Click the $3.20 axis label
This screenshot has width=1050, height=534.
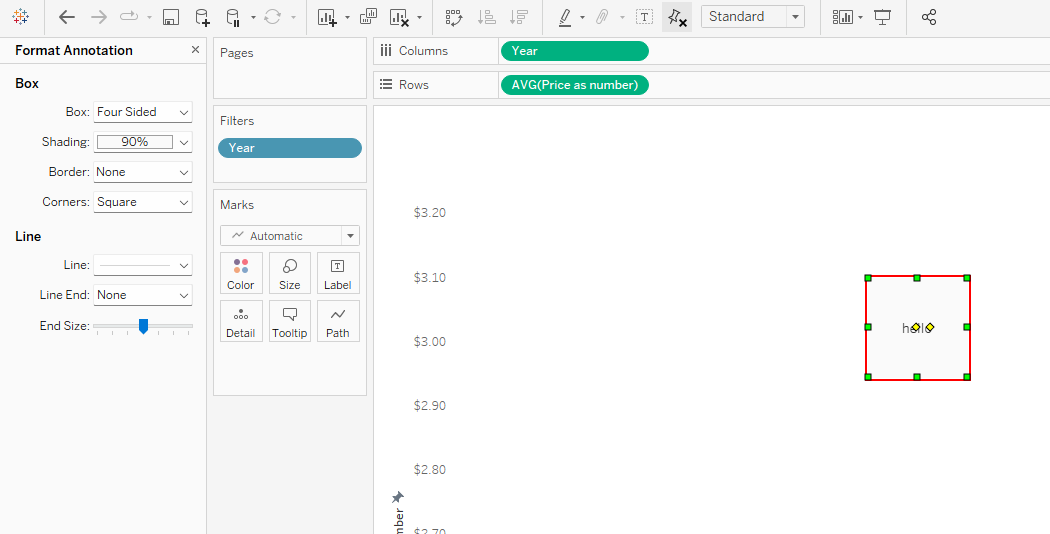pyautogui.click(x=430, y=213)
